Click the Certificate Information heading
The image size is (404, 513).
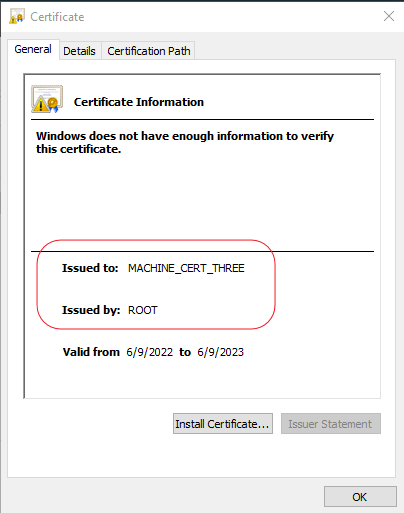tap(139, 102)
